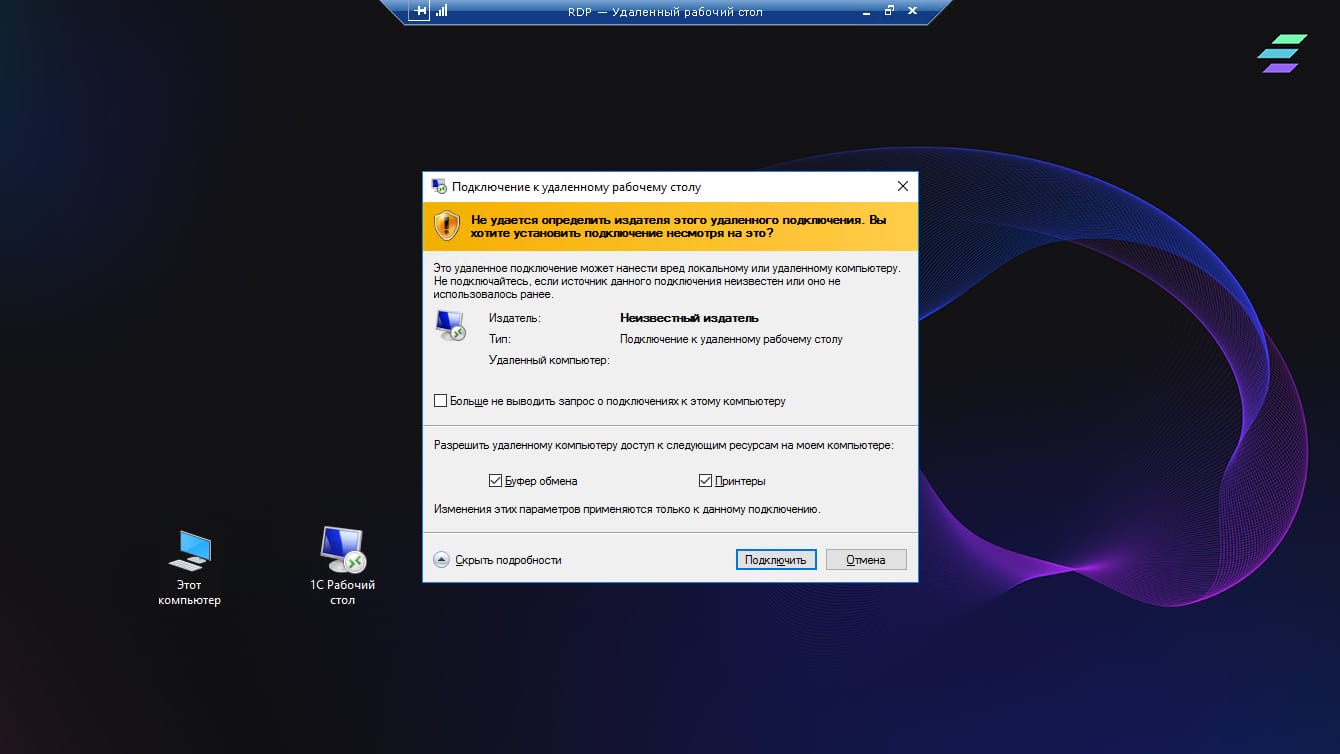The height and width of the screenshot is (754, 1340).
Task: Disable the 'Принтеры' resource checkbox
Action: coord(705,480)
